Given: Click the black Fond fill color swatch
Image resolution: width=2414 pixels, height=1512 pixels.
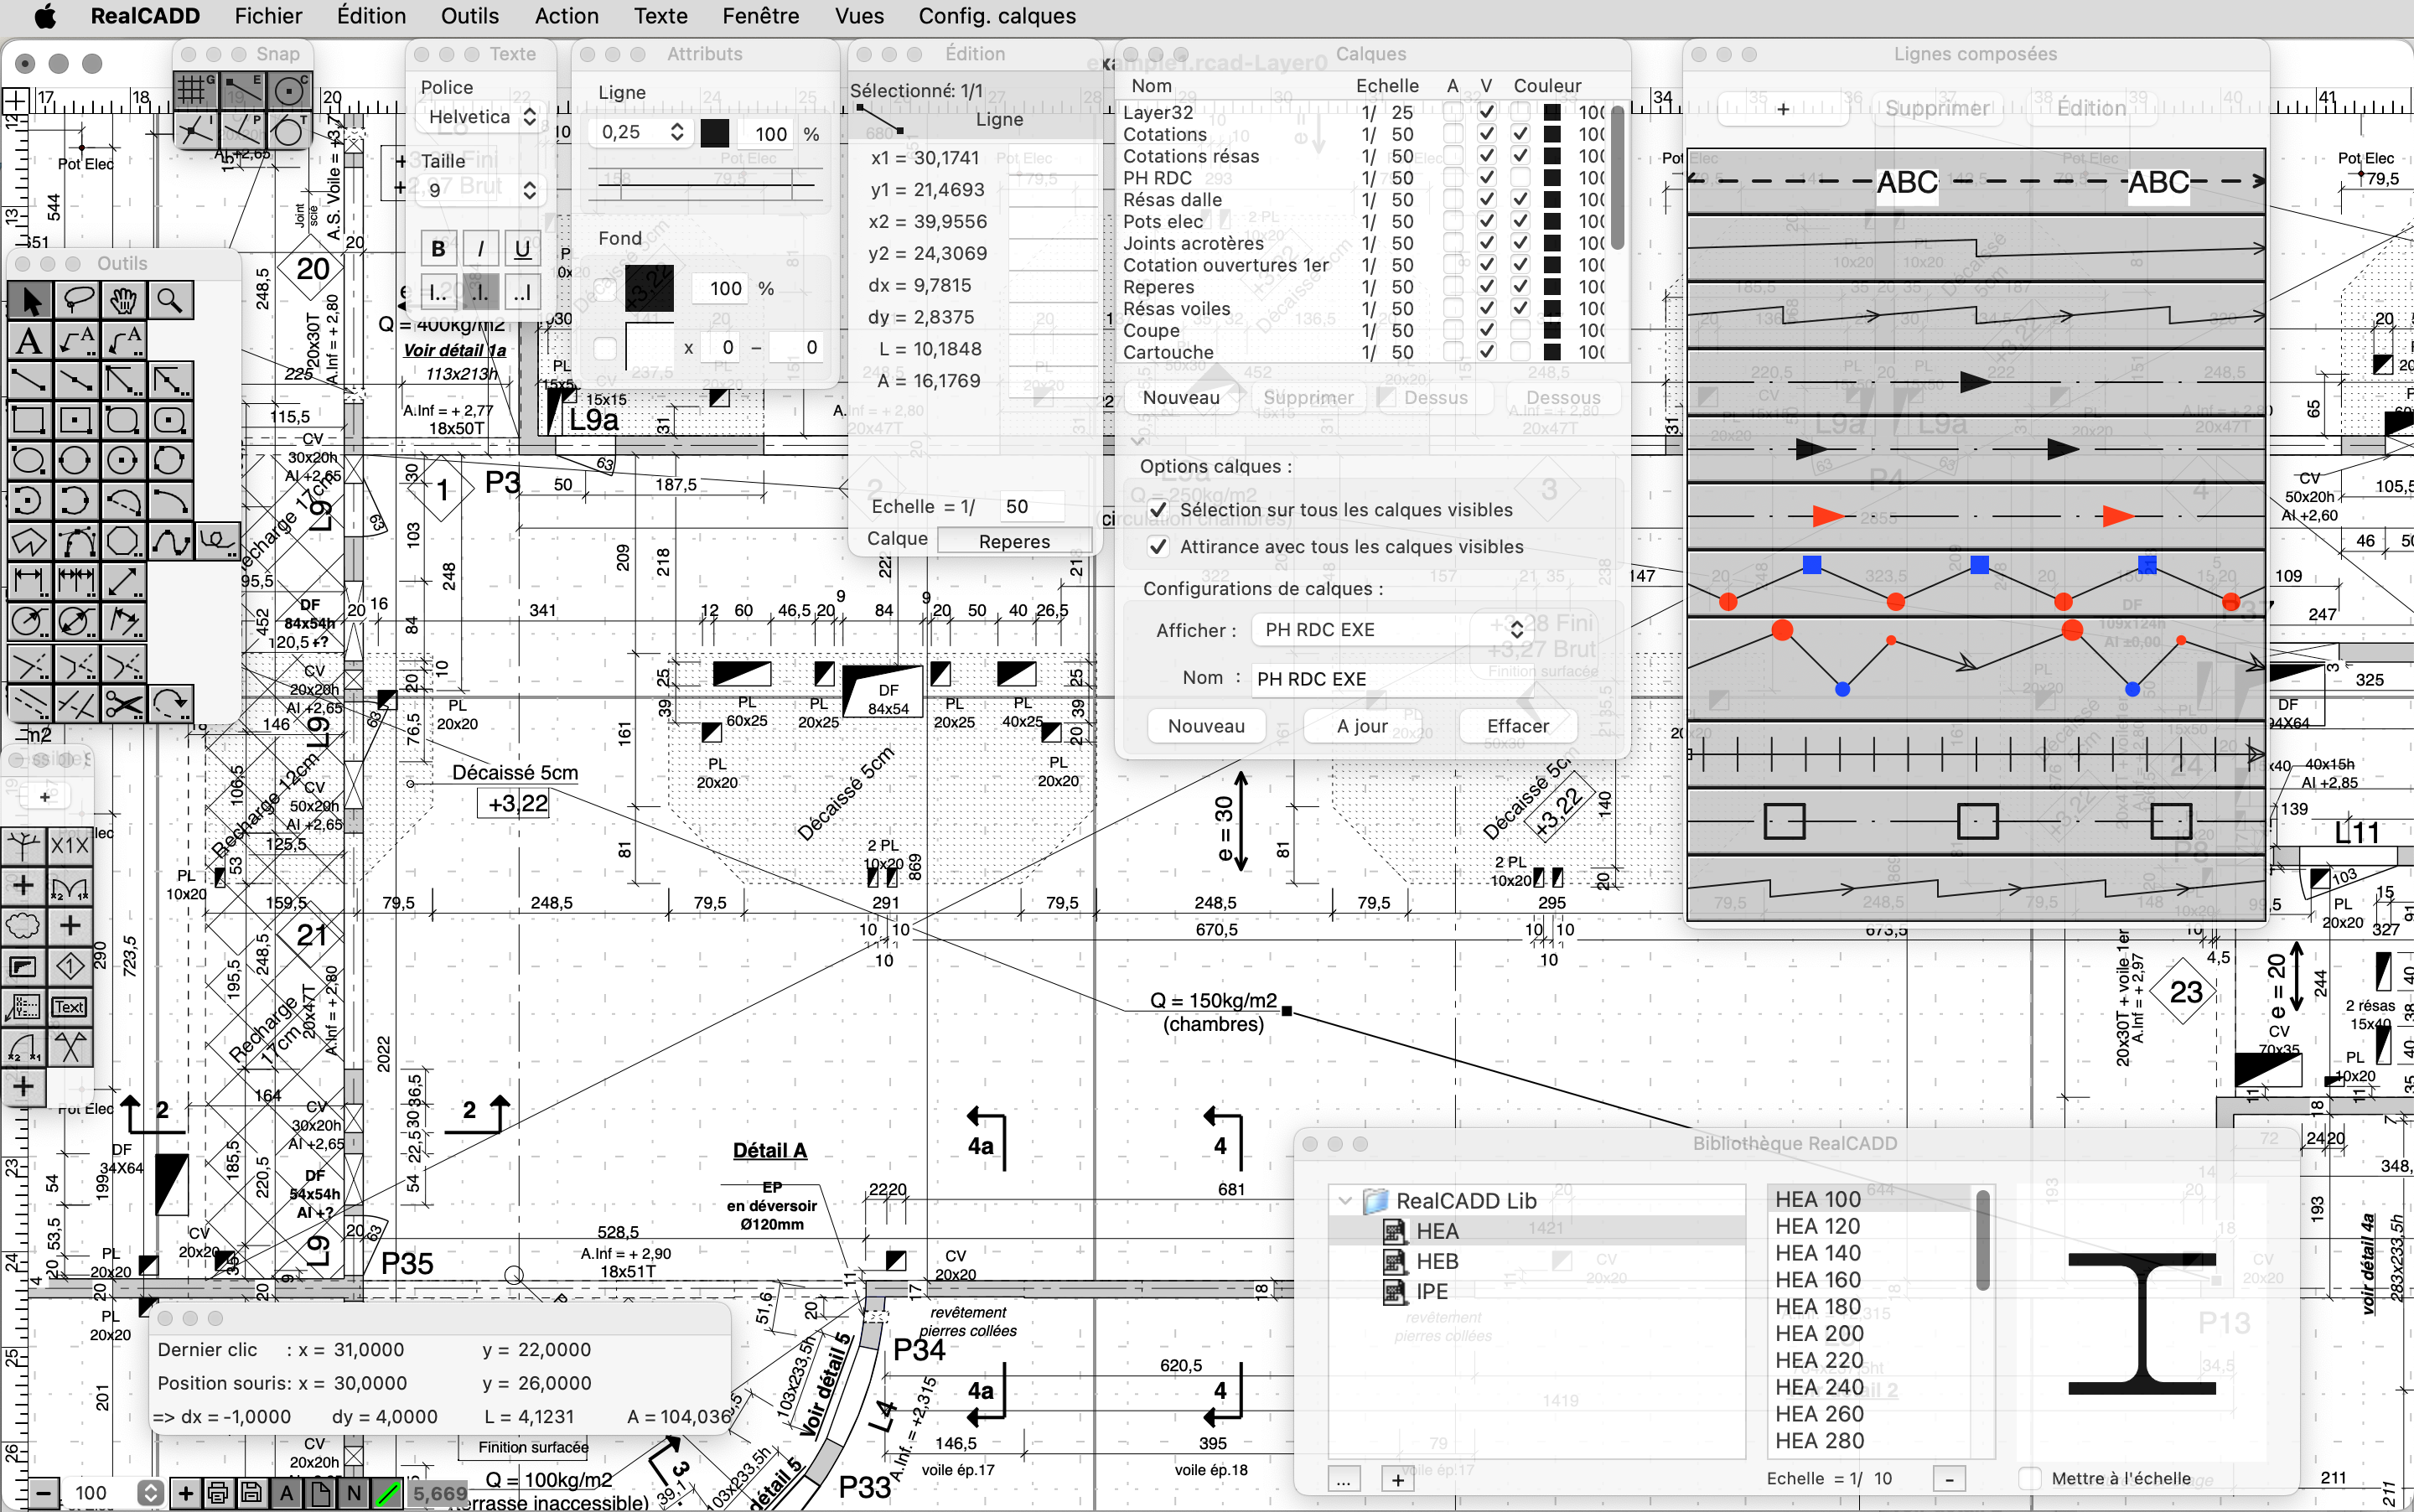Looking at the screenshot, I should point(650,289).
